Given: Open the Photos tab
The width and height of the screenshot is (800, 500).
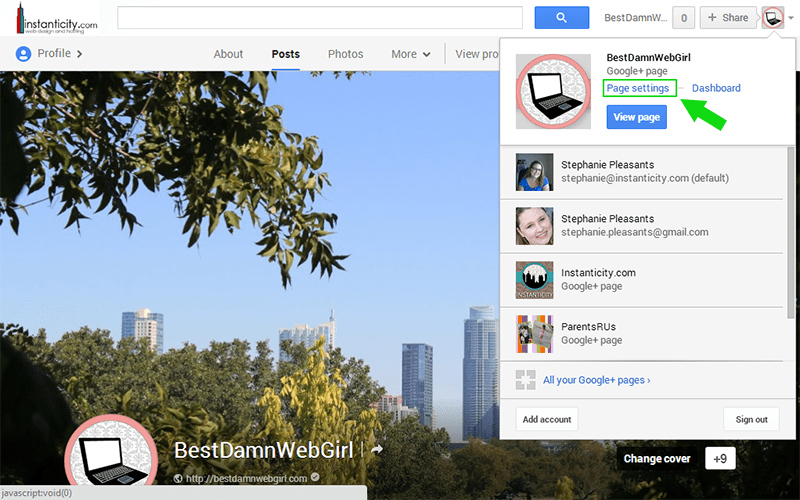Looking at the screenshot, I should click(345, 54).
